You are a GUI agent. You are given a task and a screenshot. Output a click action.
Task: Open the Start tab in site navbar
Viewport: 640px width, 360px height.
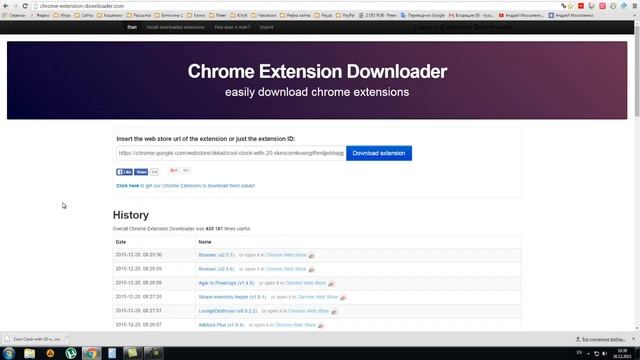132,27
